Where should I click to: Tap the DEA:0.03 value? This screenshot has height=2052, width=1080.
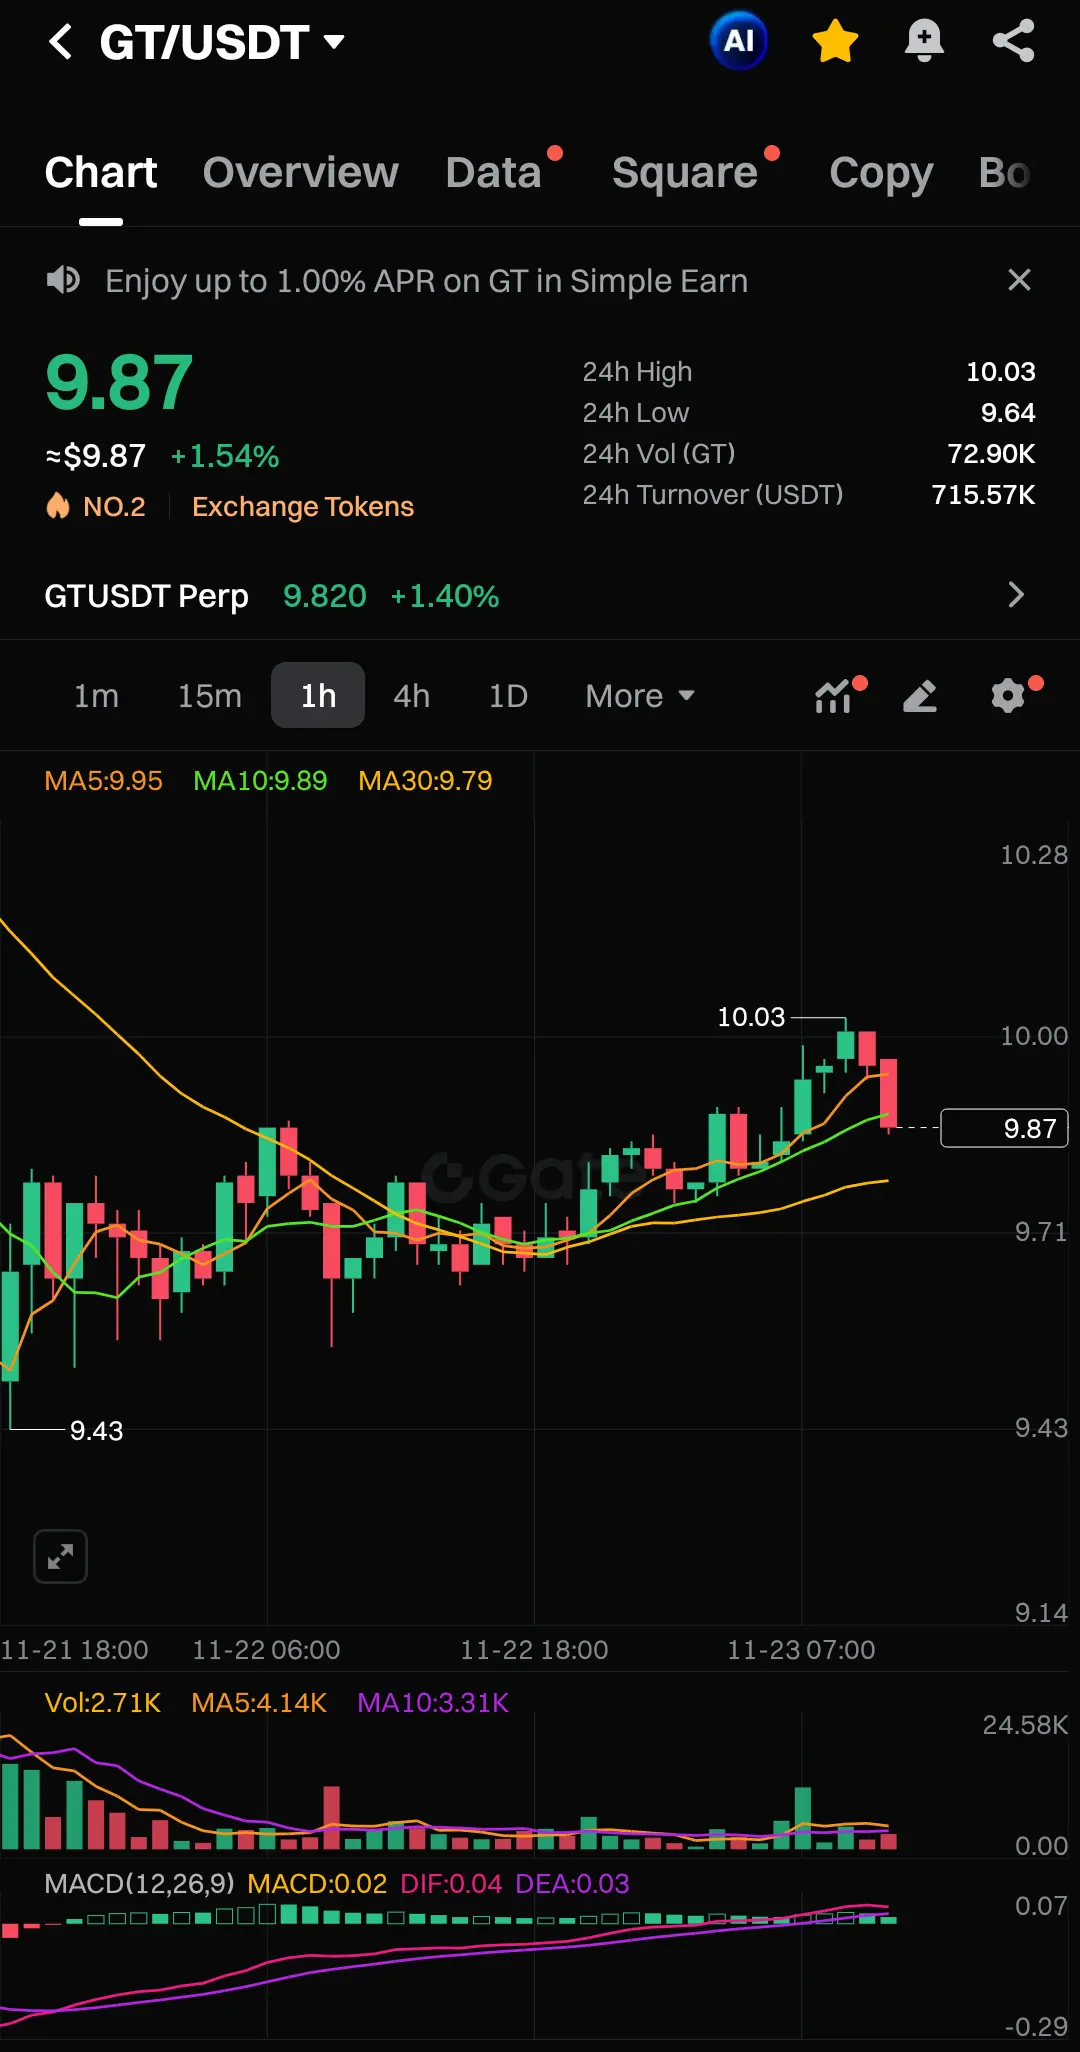pyautogui.click(x=572, y=1884)
